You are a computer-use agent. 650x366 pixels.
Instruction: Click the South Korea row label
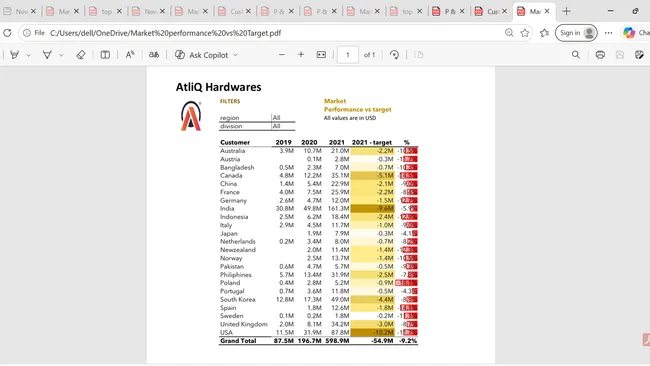[238, 299]
